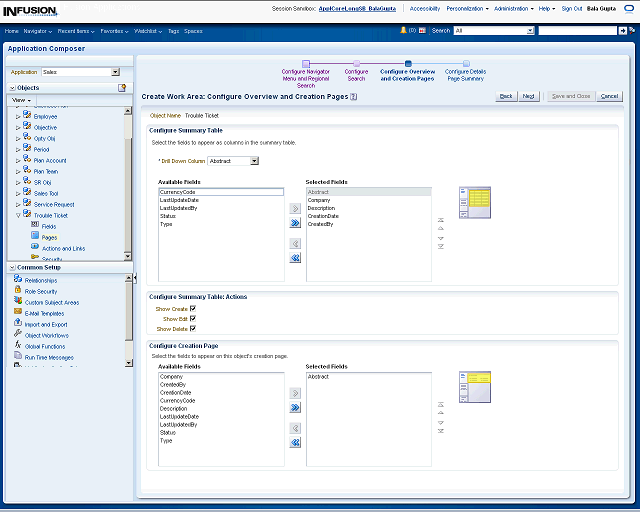Click the E-Mail Templates icon
Image resolution: width=640 pixels, height=512 pixels.
tap(18, 313)
